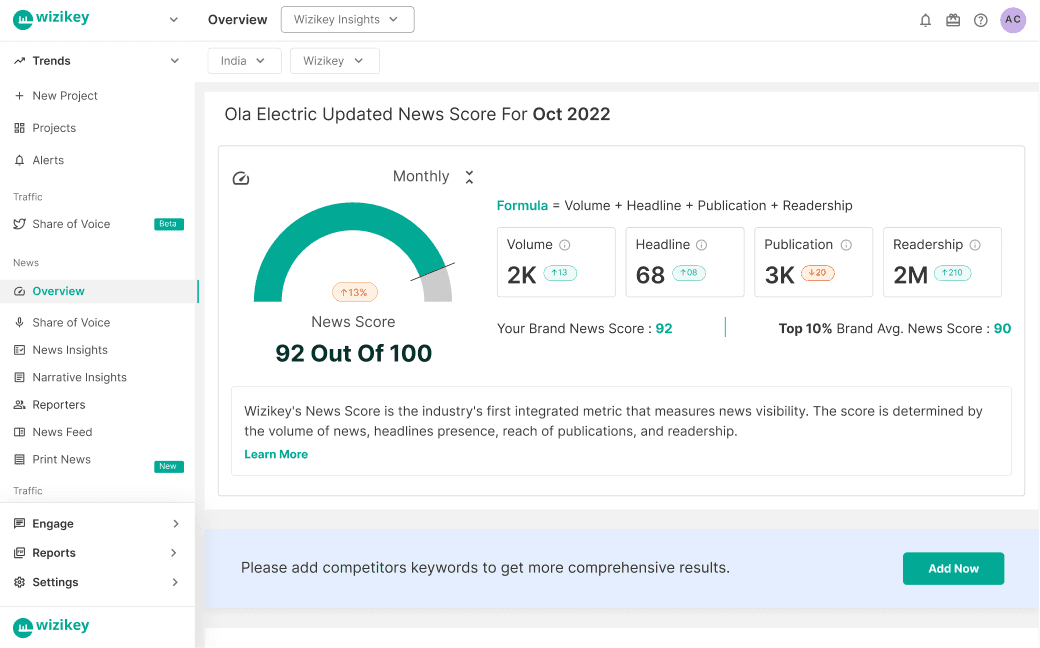Open the India country dropdown
This screenshot has height=648, width=1040.
[244, 61]
